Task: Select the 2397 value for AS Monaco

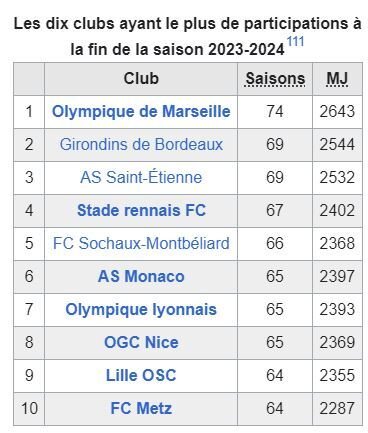Action: coord(337,277)
